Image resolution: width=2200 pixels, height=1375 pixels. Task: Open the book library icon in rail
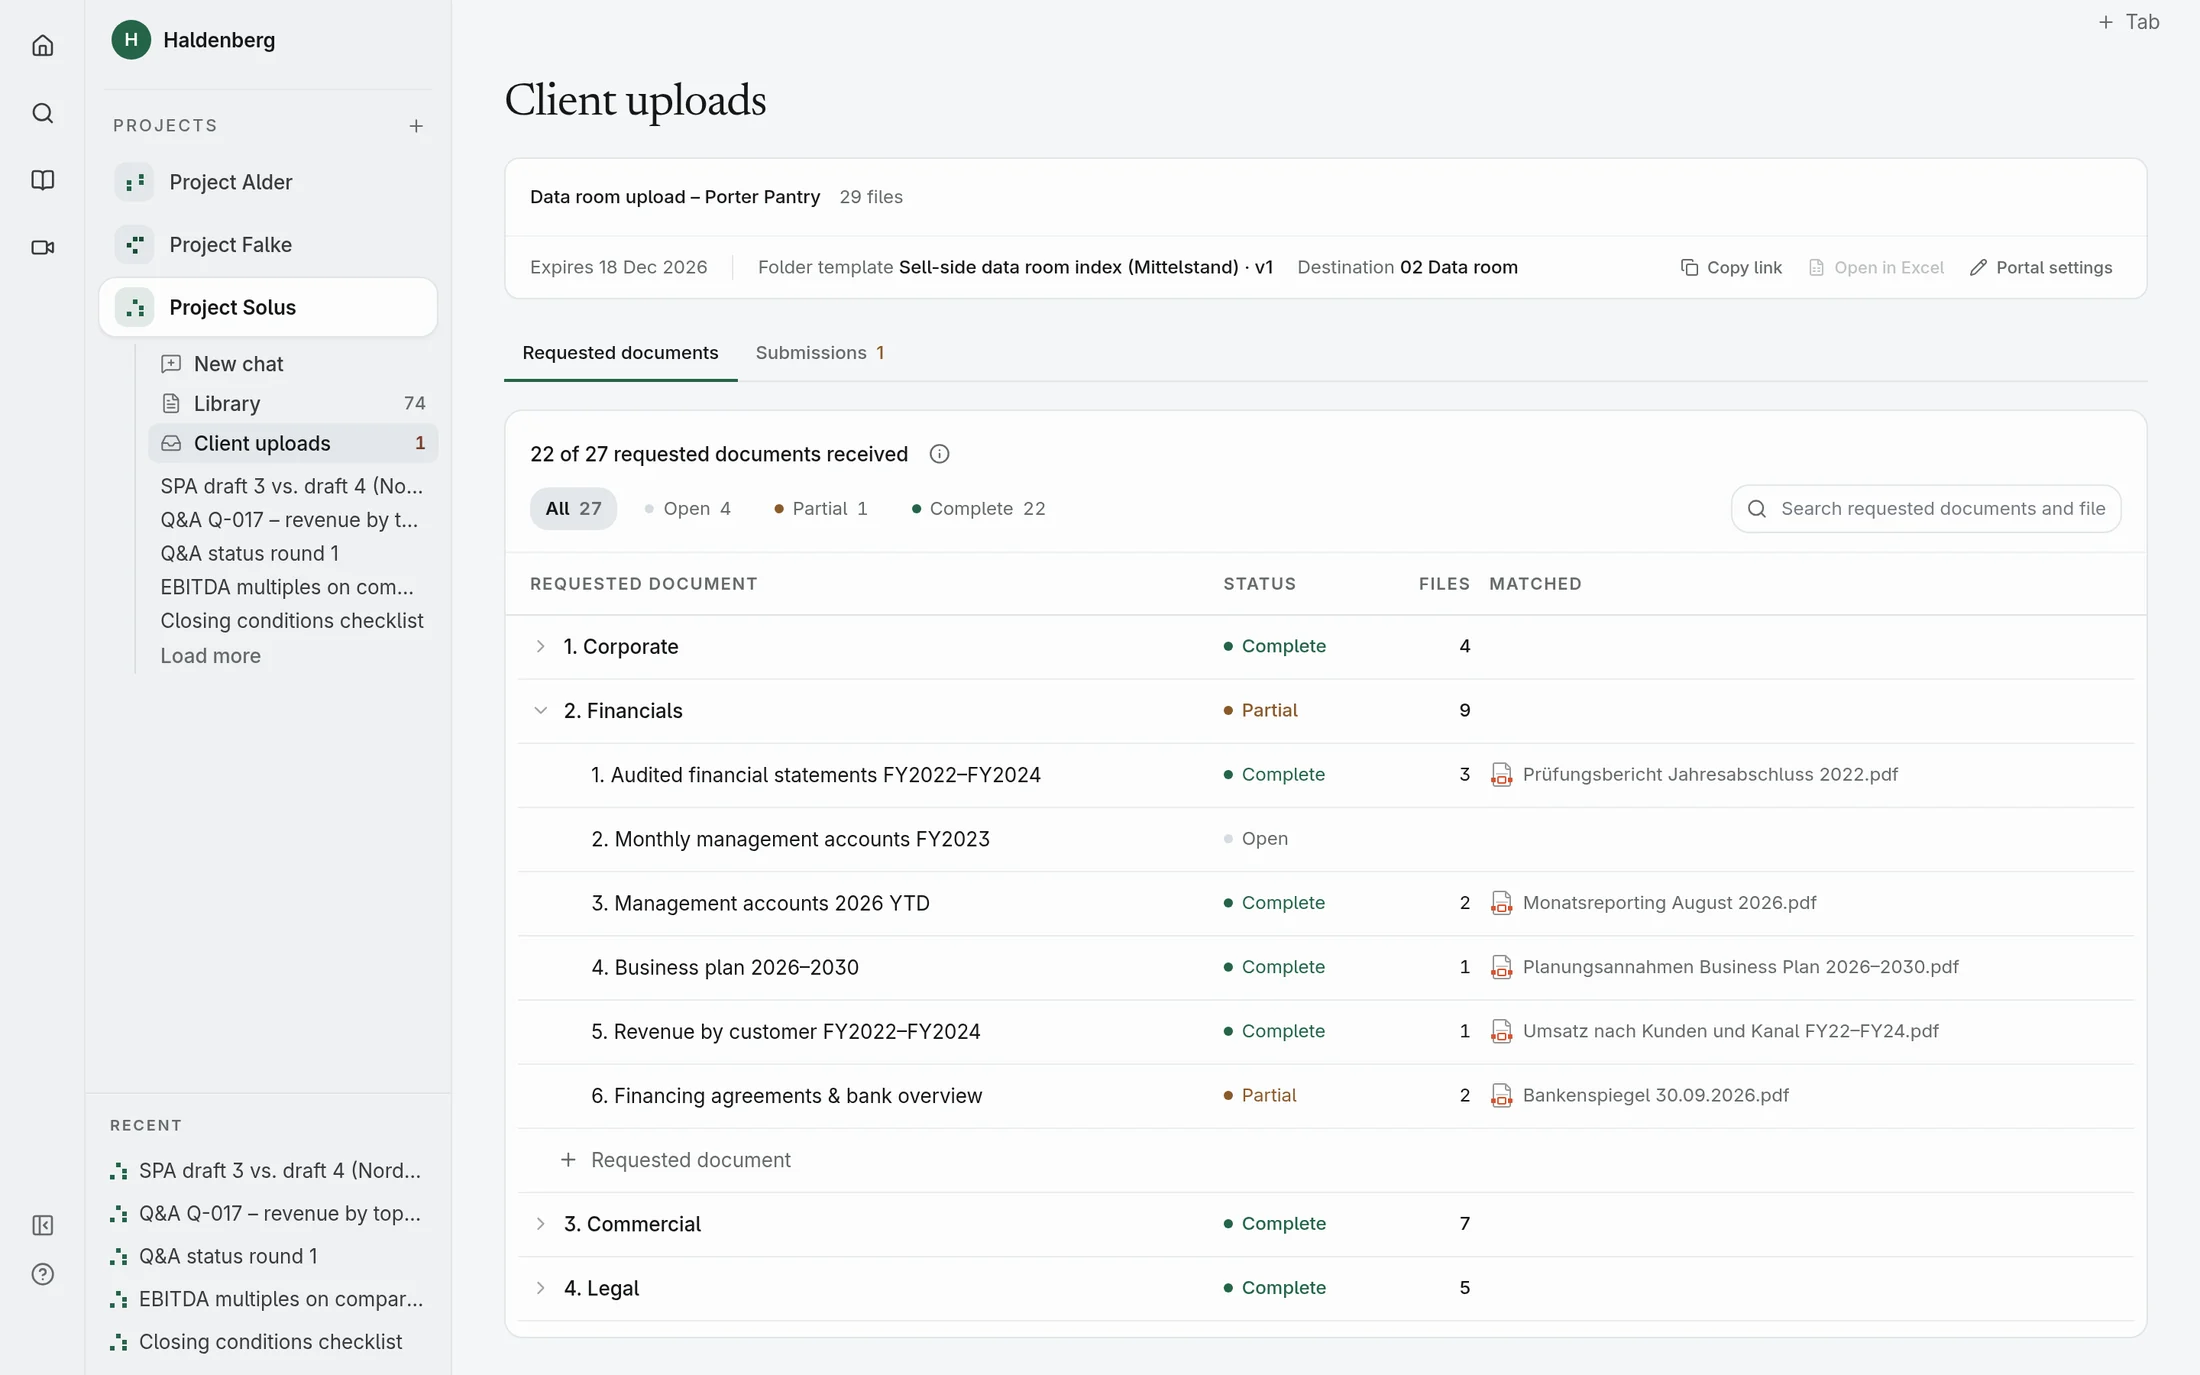42,180
